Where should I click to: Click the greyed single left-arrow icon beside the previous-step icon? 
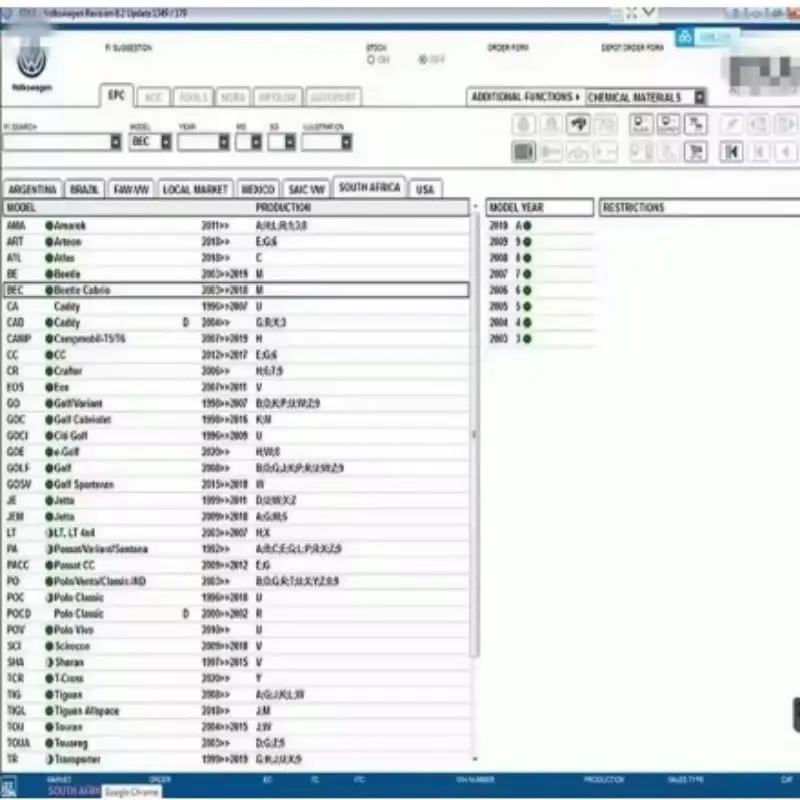(x=786, y=152)
